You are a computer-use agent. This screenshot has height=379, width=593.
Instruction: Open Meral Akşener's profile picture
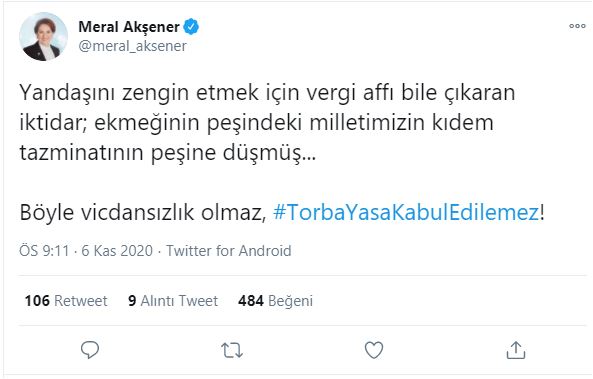pos(43,37)
